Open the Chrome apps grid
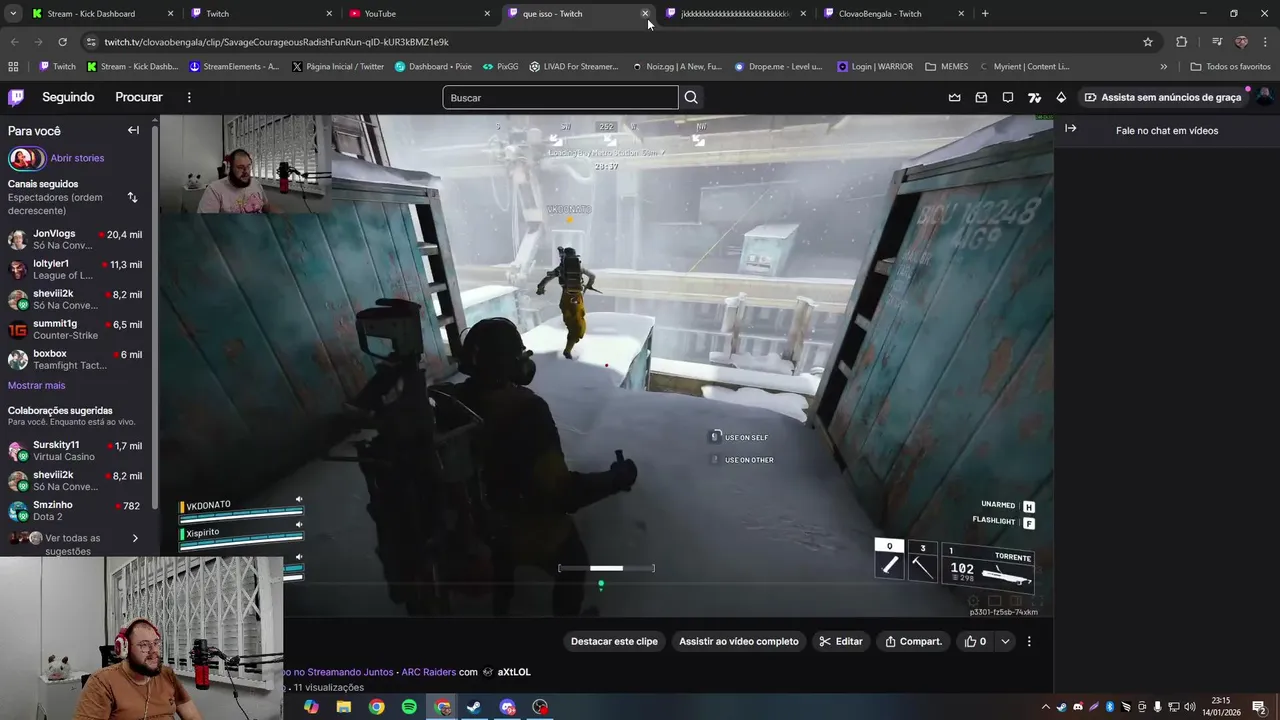 (13, 67)
